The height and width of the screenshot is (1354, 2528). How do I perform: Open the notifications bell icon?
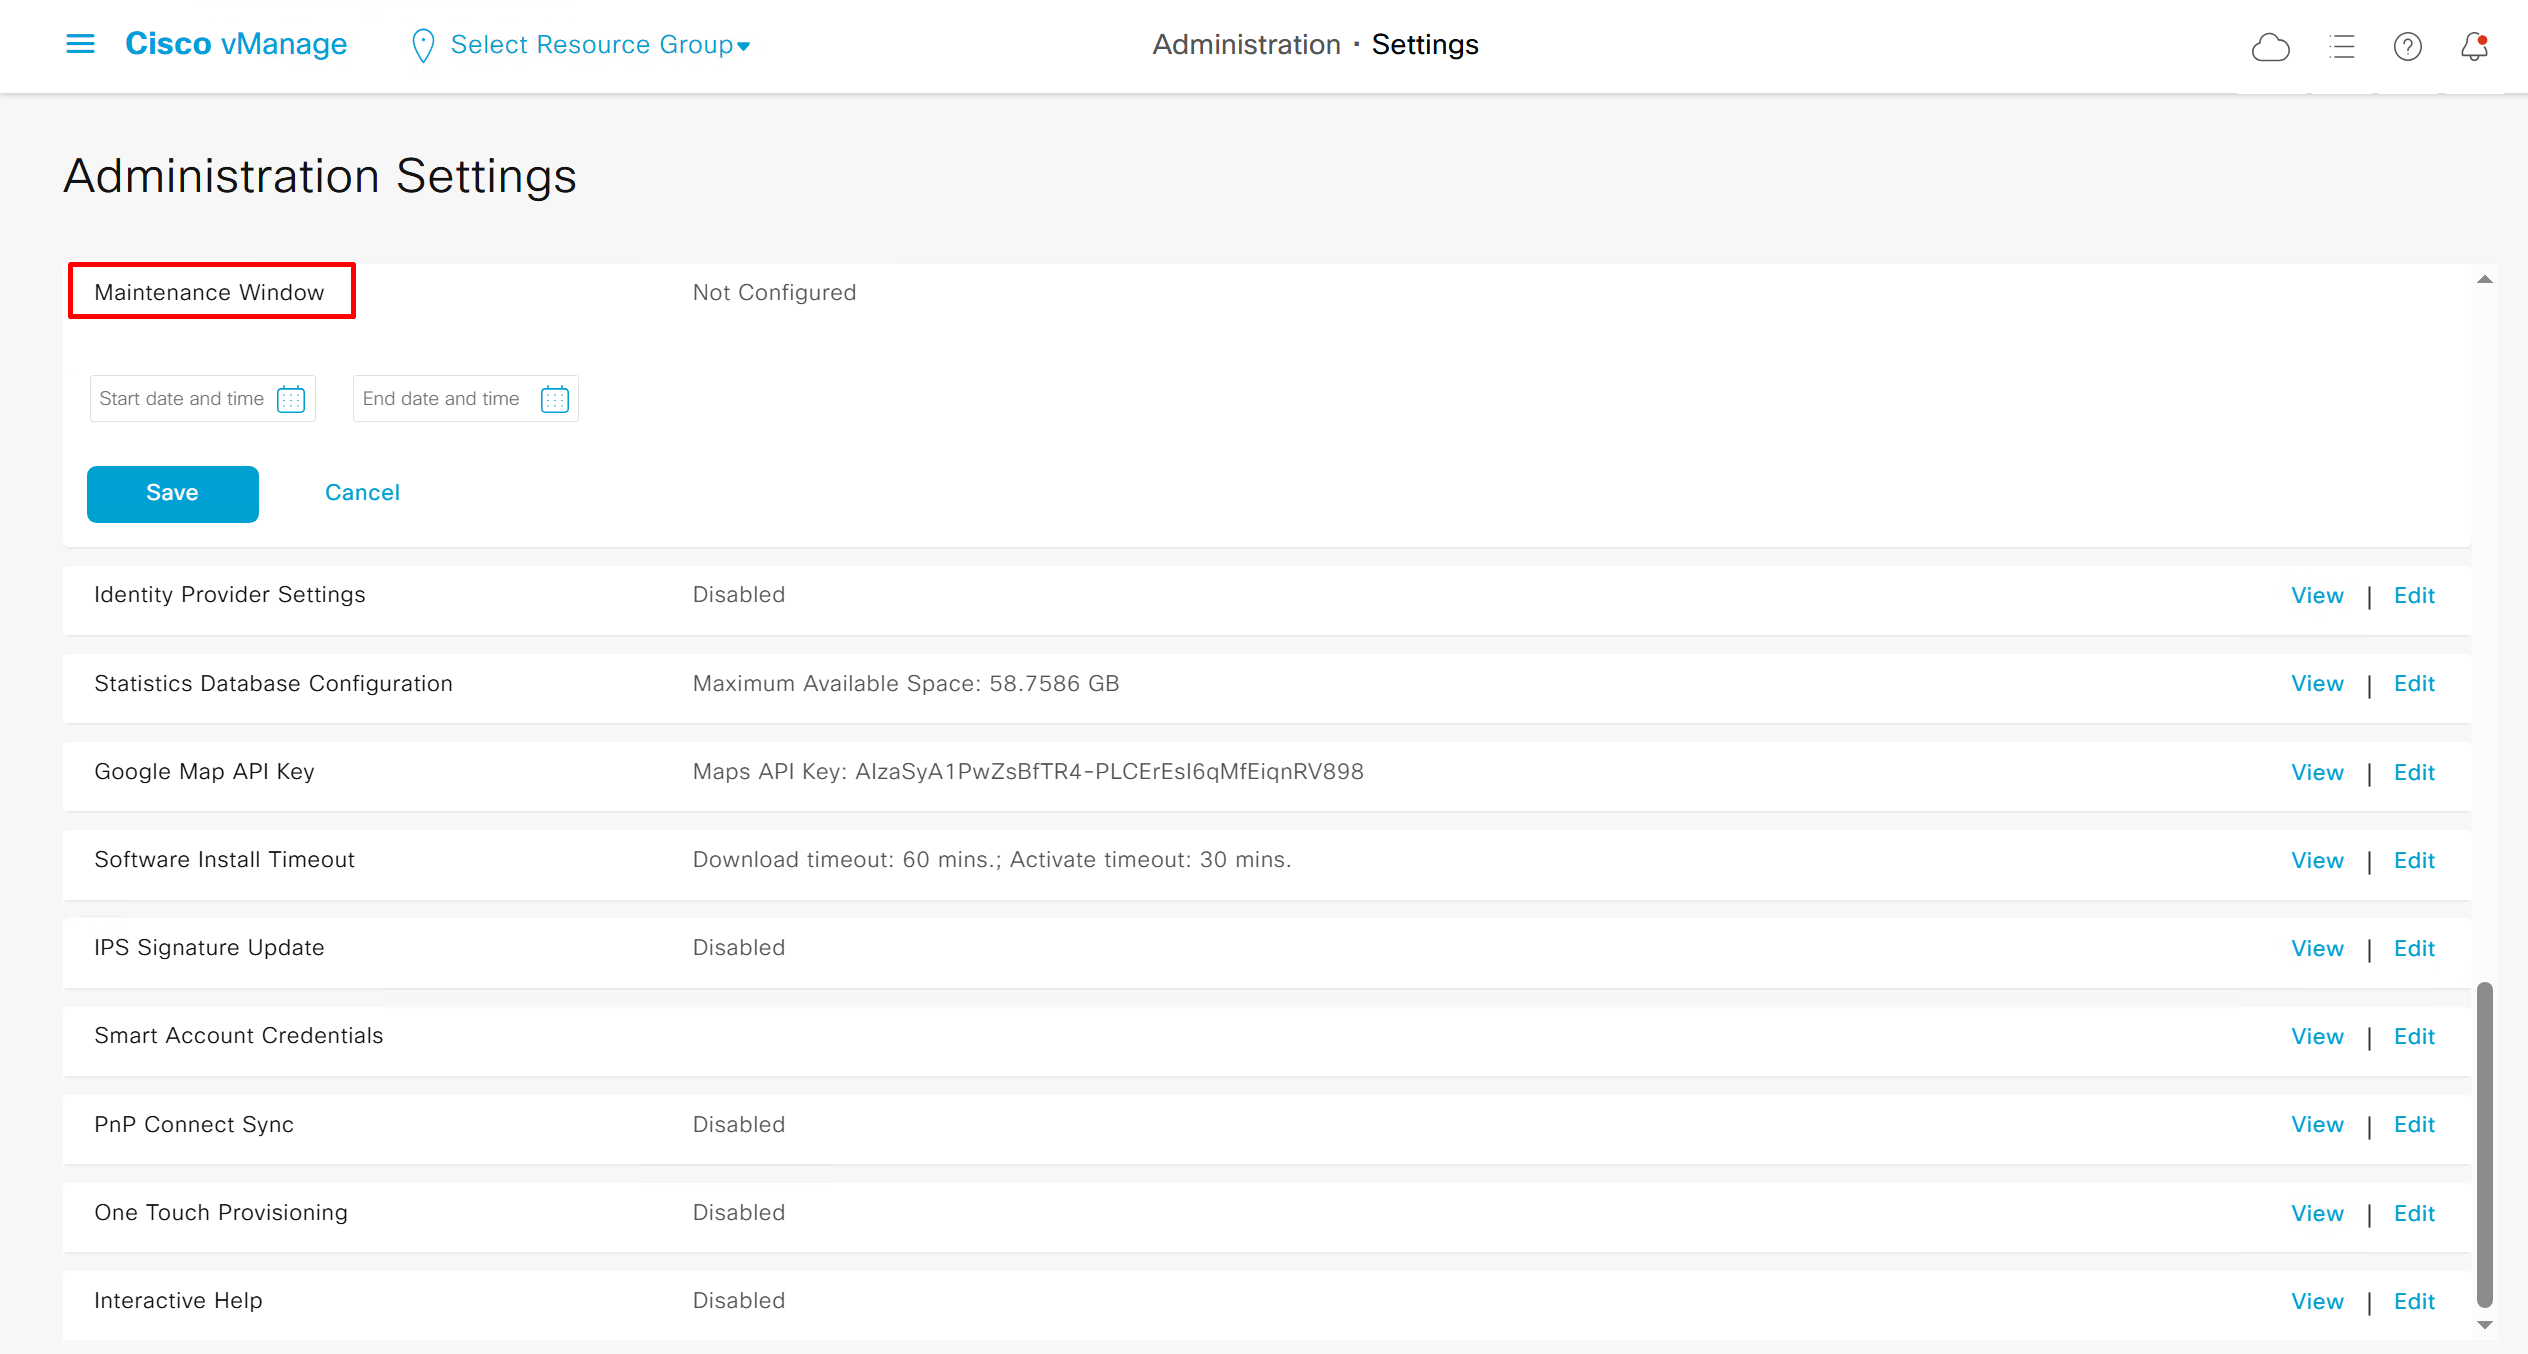pyautogui.click(x=2474, y=47)
